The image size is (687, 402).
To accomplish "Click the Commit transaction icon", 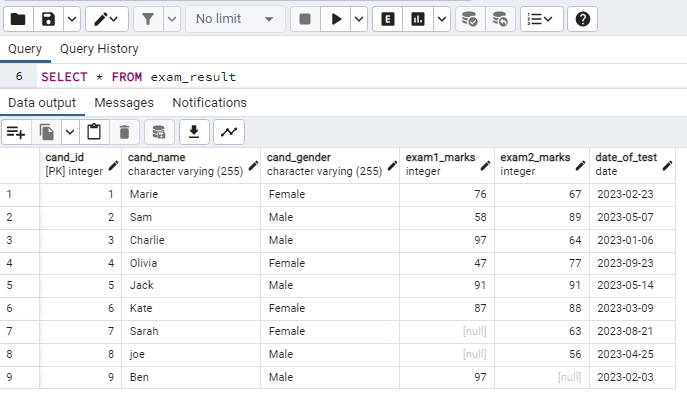I will [x=470, y=19].
